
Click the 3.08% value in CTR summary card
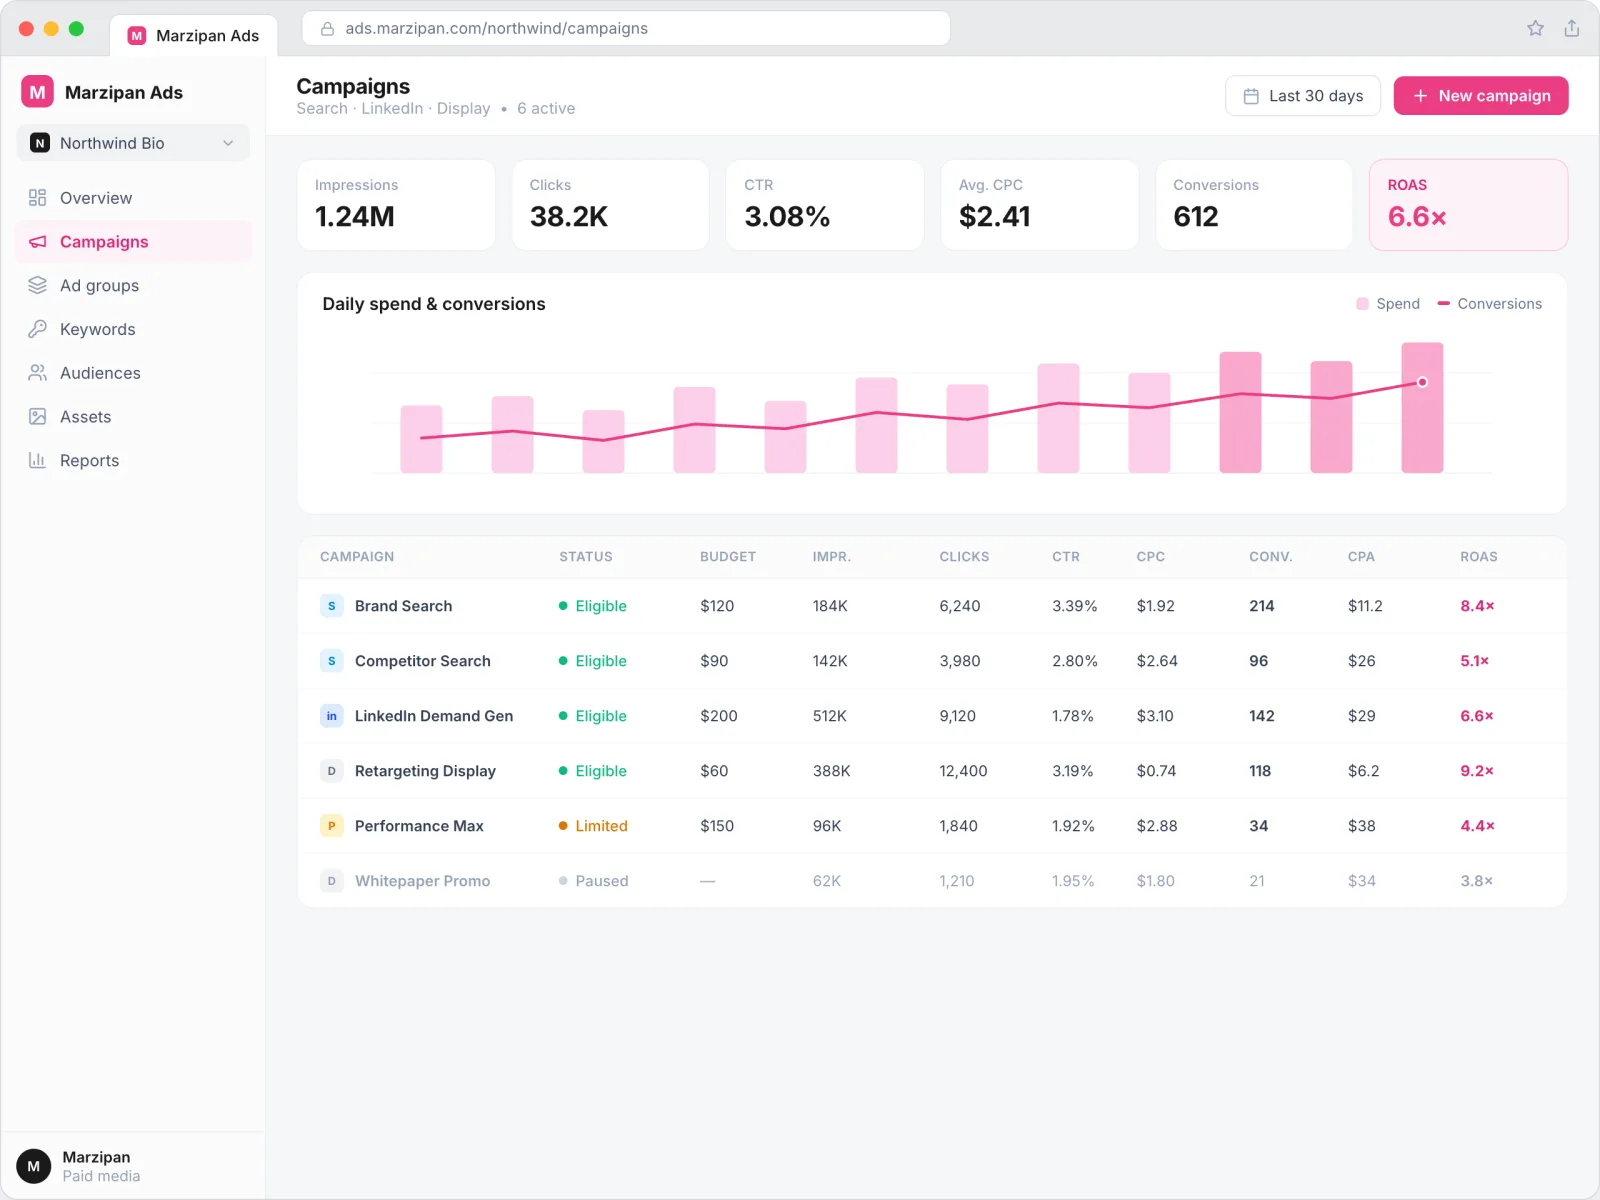pyautogui.click(x=787, y=217)
